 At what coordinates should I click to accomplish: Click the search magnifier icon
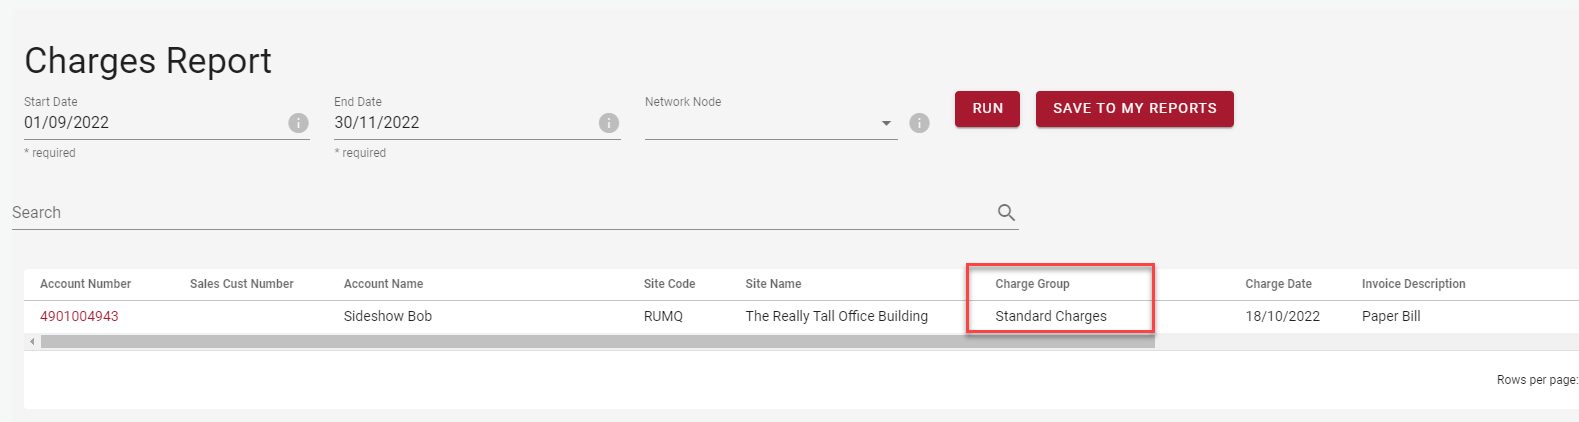pyautogui.click(x=1006, y=213)
